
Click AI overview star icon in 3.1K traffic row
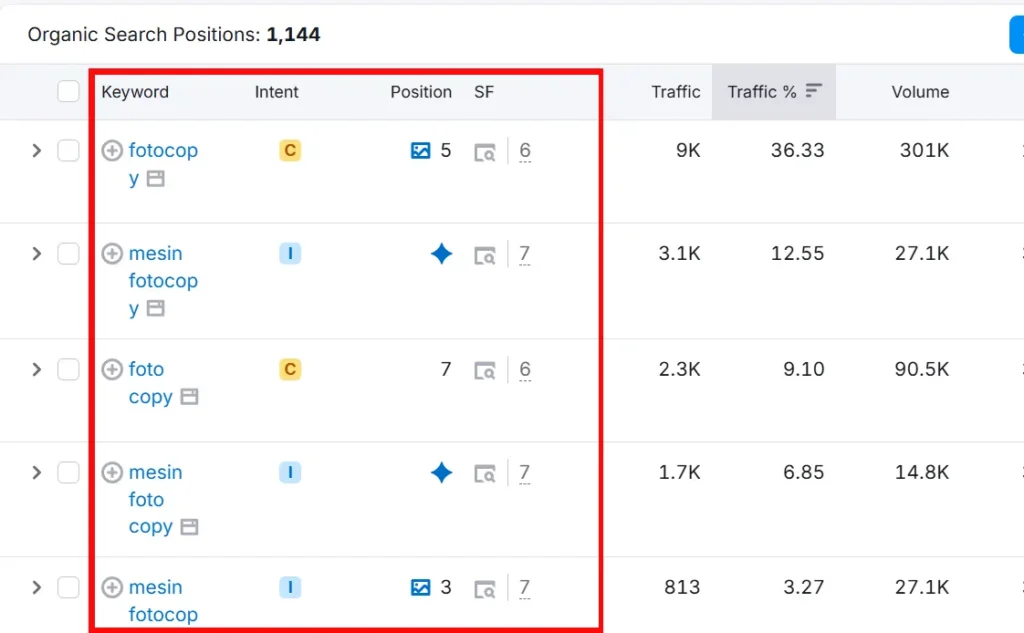pos(441,253)
